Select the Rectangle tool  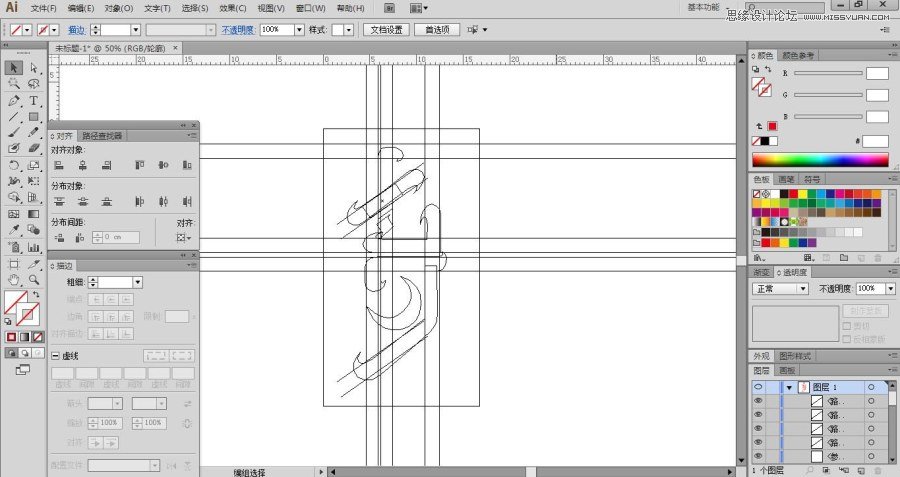[x=33, y=117]
